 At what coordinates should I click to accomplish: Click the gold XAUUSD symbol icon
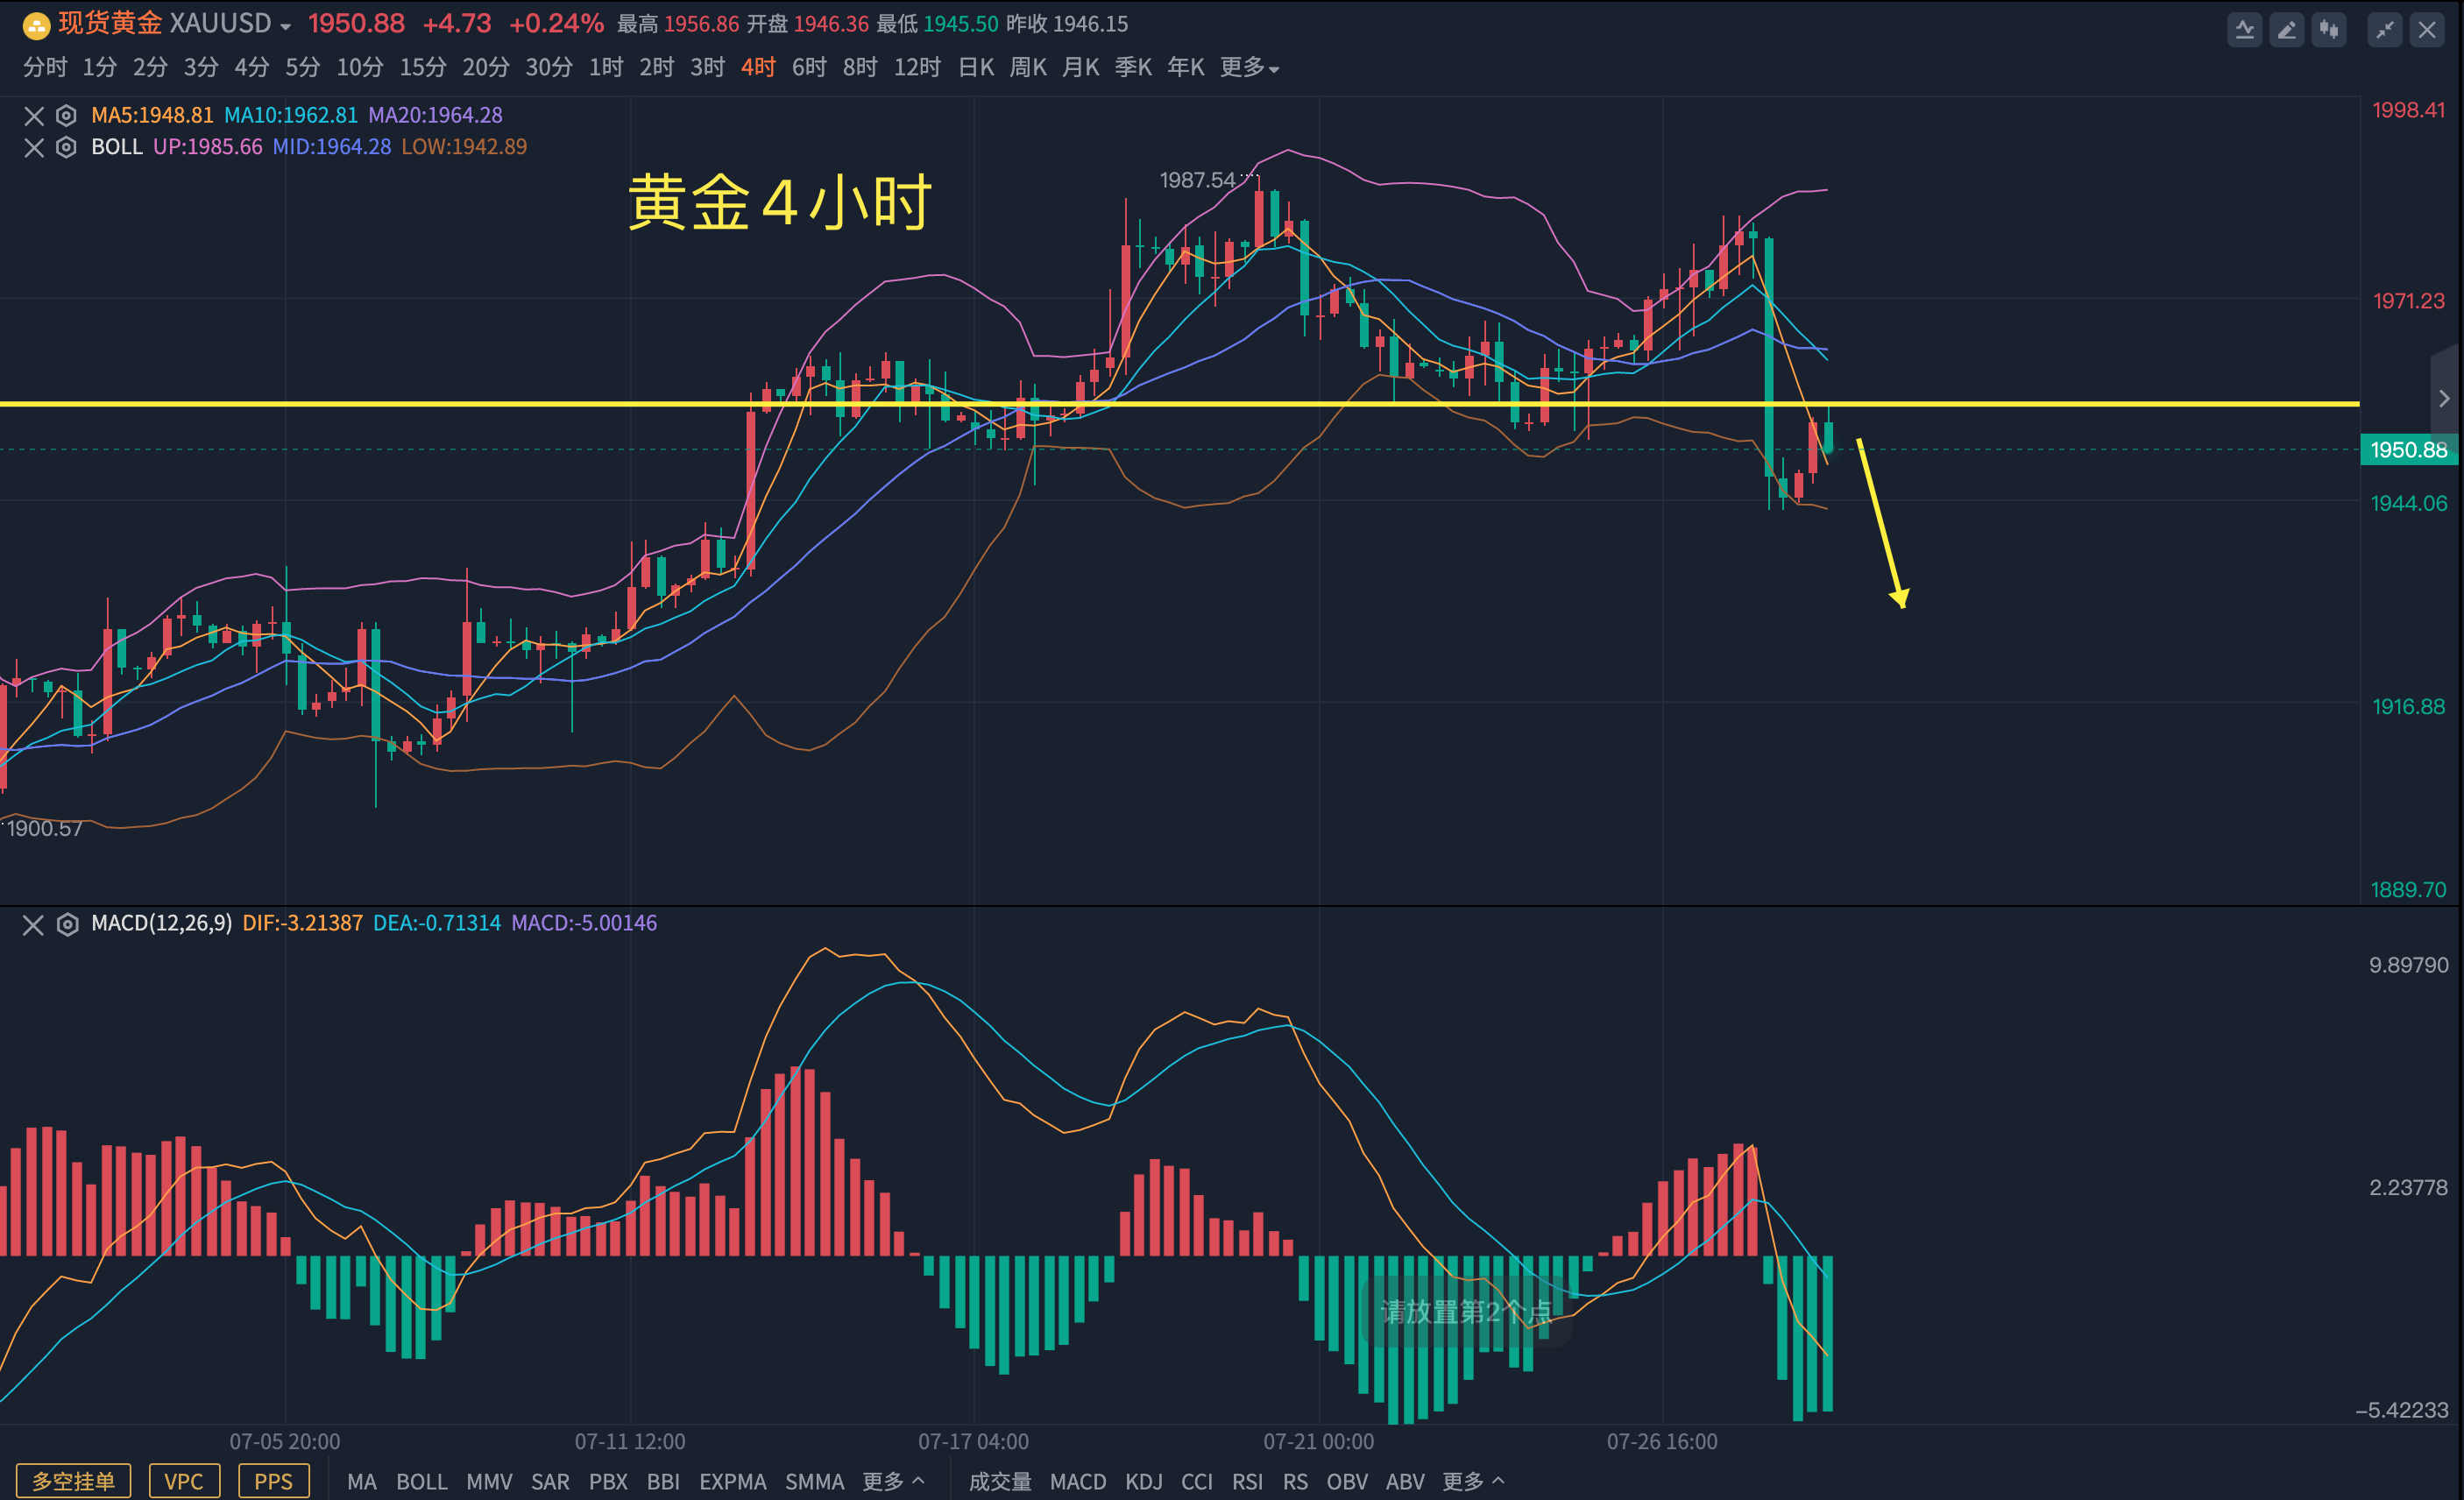[36, 25]
